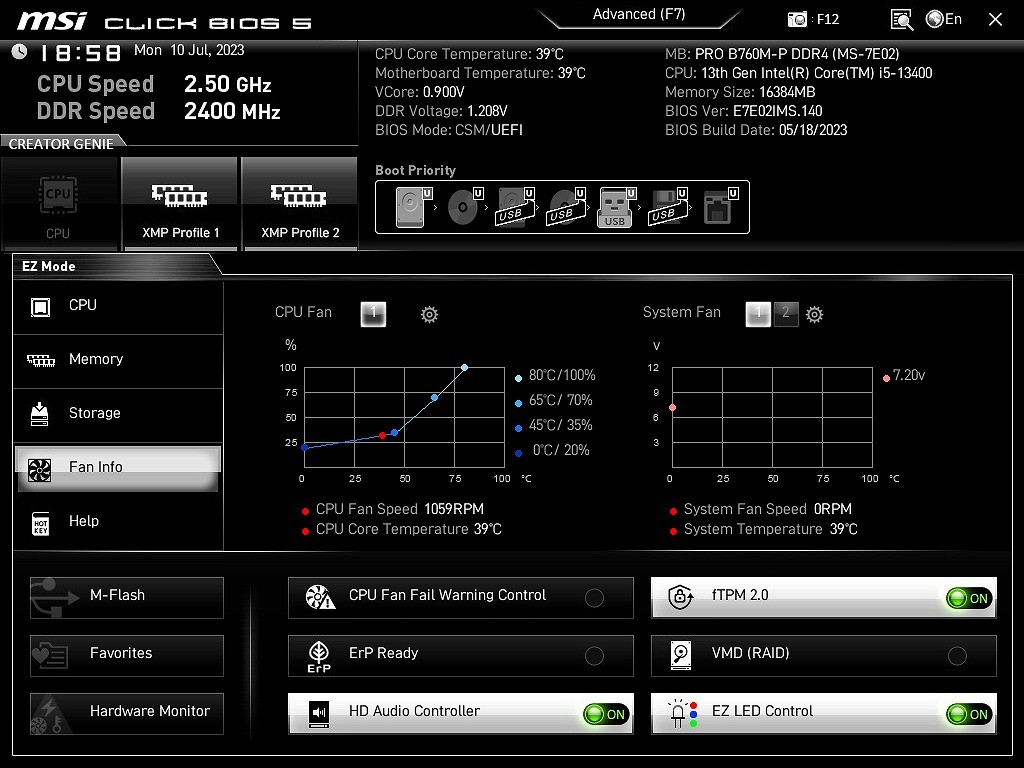Switch to Advanced (F7) mode
1024x768 pixels.
639,14
